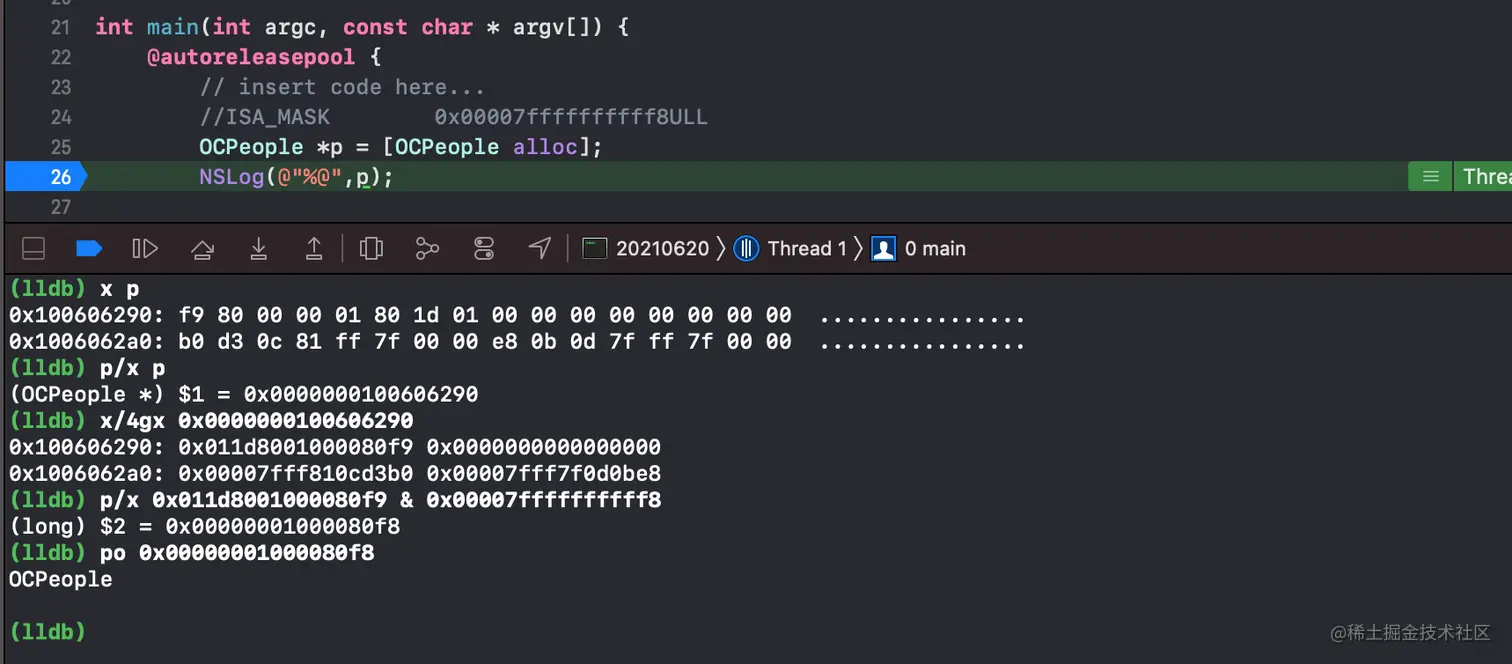Click the int main function declaration

click(362, 27)
